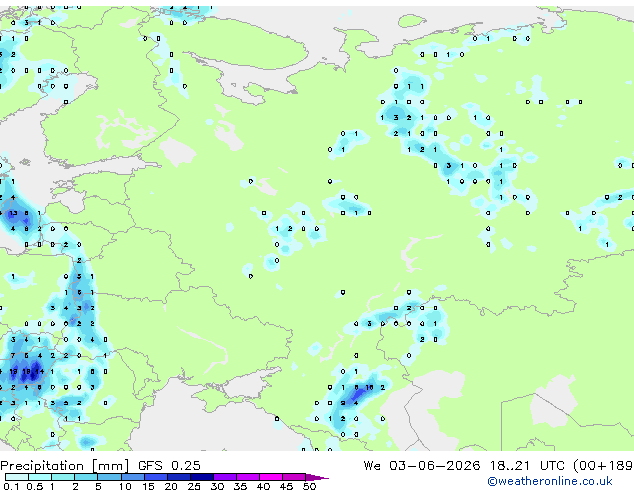Viewport: 634px width, 490px height.
Task: Click the precipitation value '13' on the map
Action: 13,213
